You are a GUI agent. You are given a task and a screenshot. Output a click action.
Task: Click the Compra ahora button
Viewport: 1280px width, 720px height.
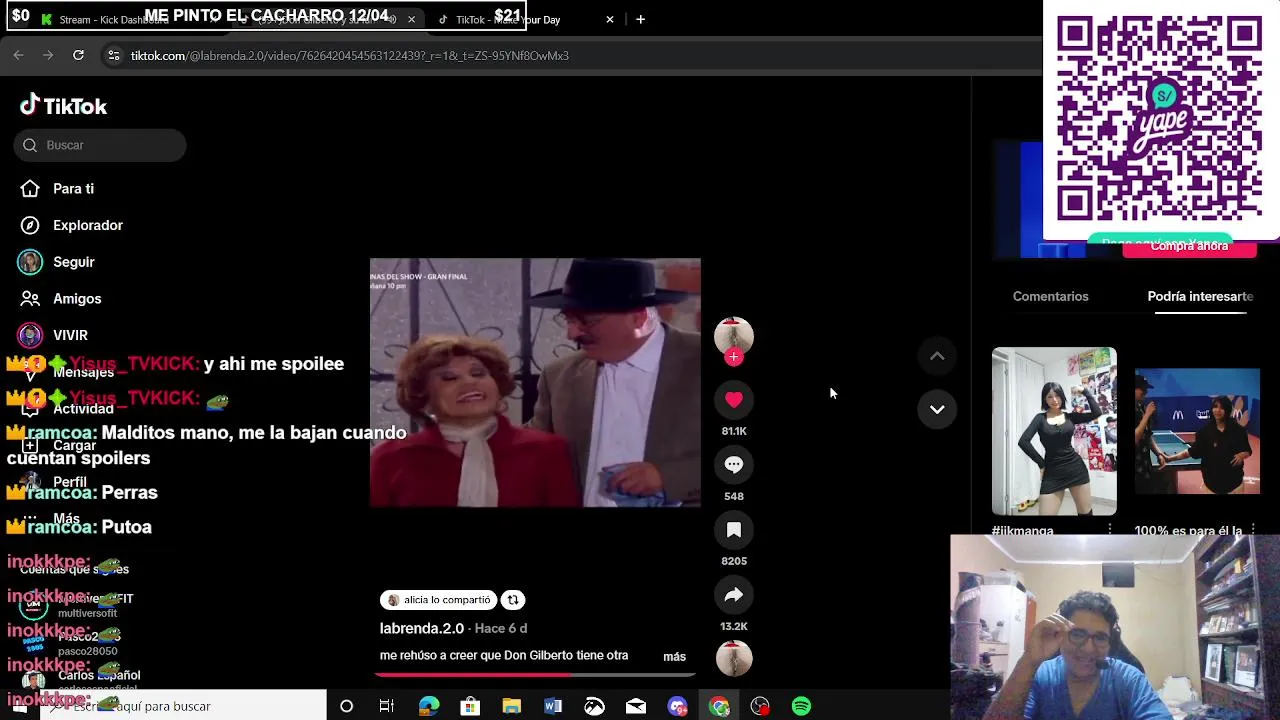[1189, 247]
